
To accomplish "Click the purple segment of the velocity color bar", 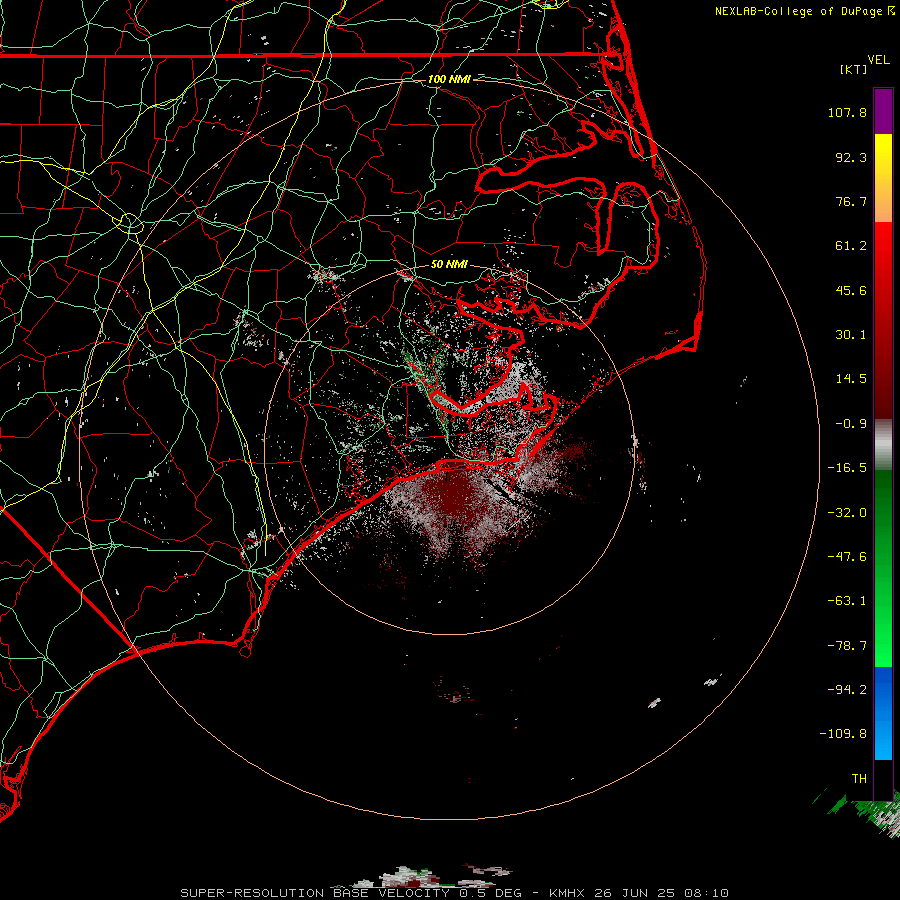I will 883,111.
